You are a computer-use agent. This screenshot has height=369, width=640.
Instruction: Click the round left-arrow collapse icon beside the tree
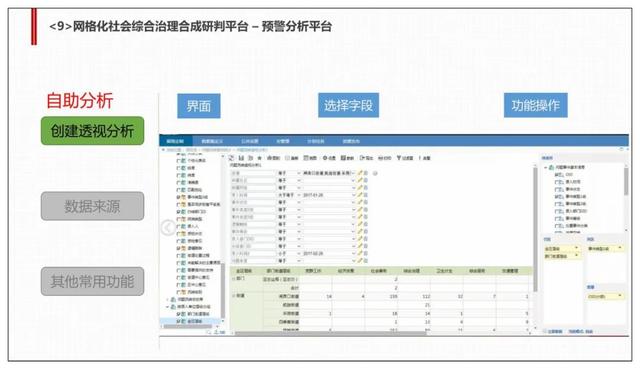pyautogui.click(x=168, y=227)
